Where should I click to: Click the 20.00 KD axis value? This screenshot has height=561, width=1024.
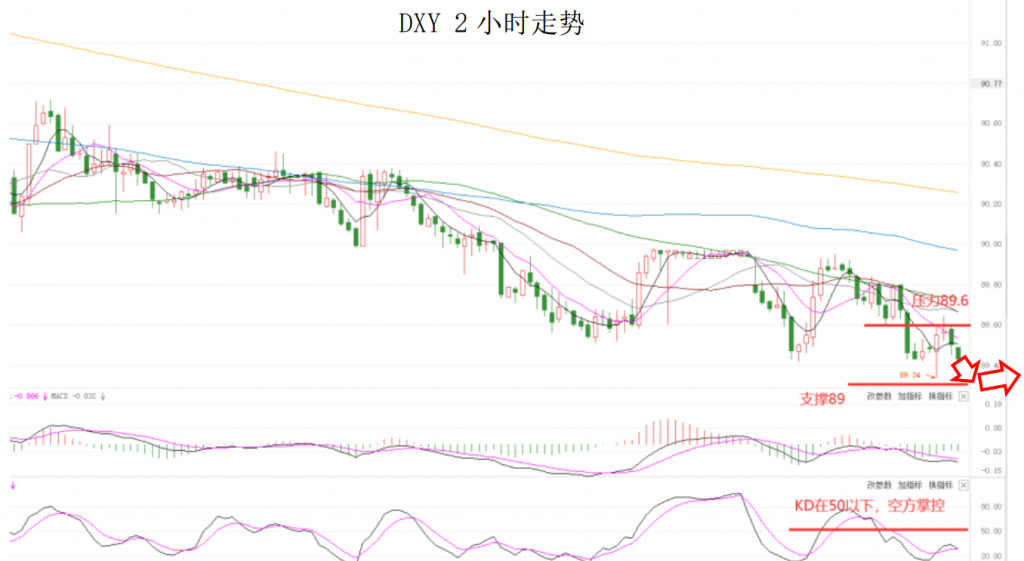[x=991, y=556]
